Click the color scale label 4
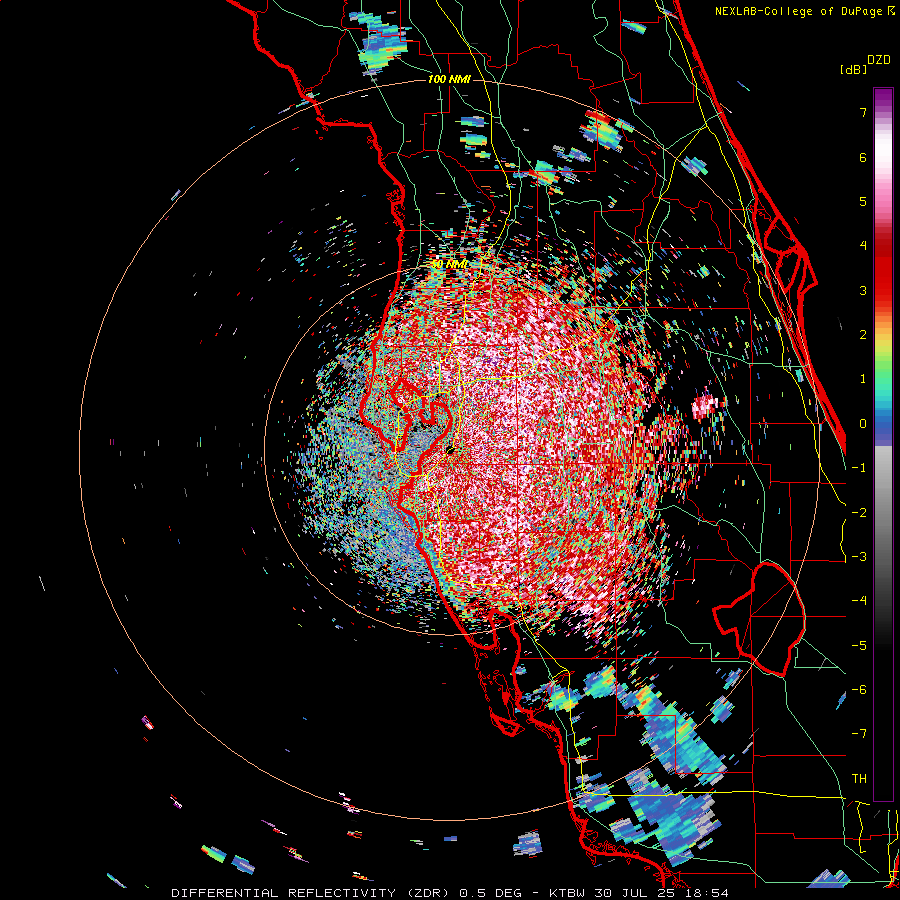Viewport: 900px width, 900px height. (863, 246)
